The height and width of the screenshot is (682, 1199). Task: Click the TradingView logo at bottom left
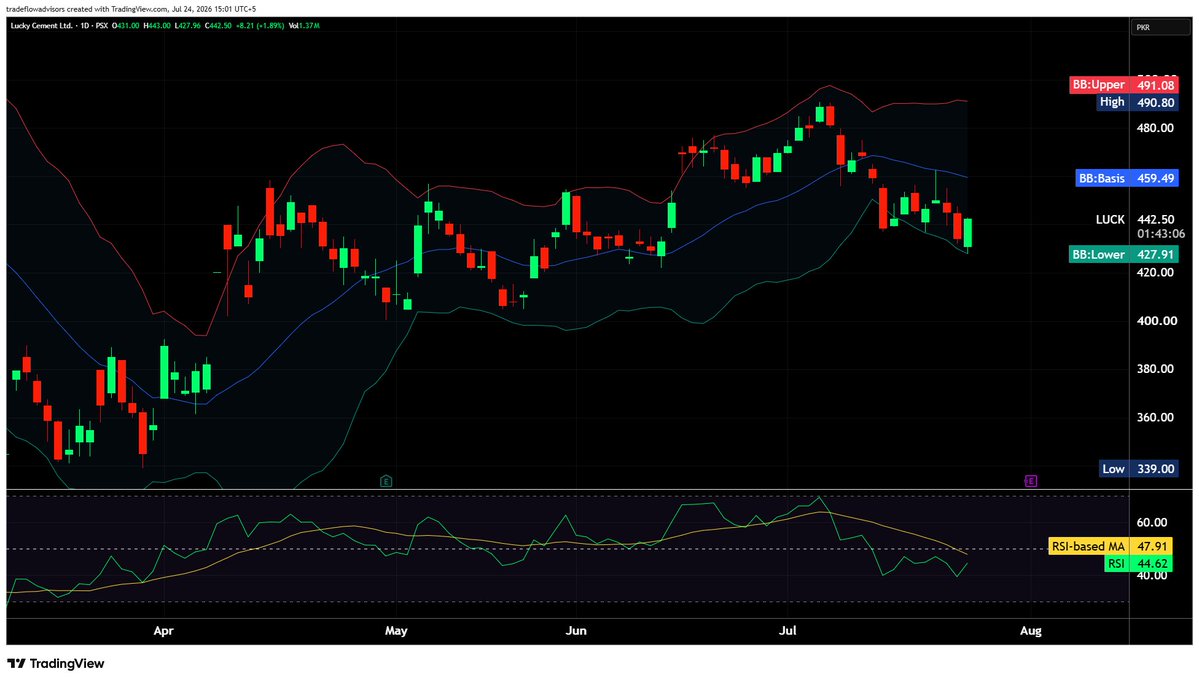pyautogui.click(x=56, y=664)
